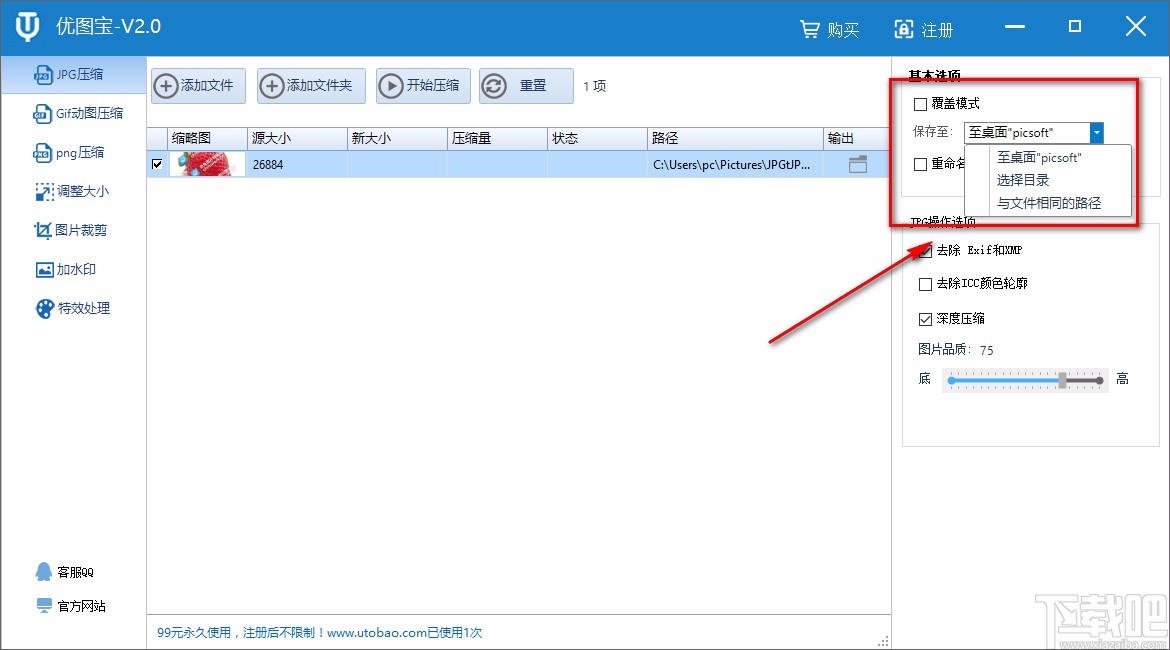The height and width of the screenshot is (650, 1170).
Task: Close the 优图宝 window
Action: point(1136,27)
